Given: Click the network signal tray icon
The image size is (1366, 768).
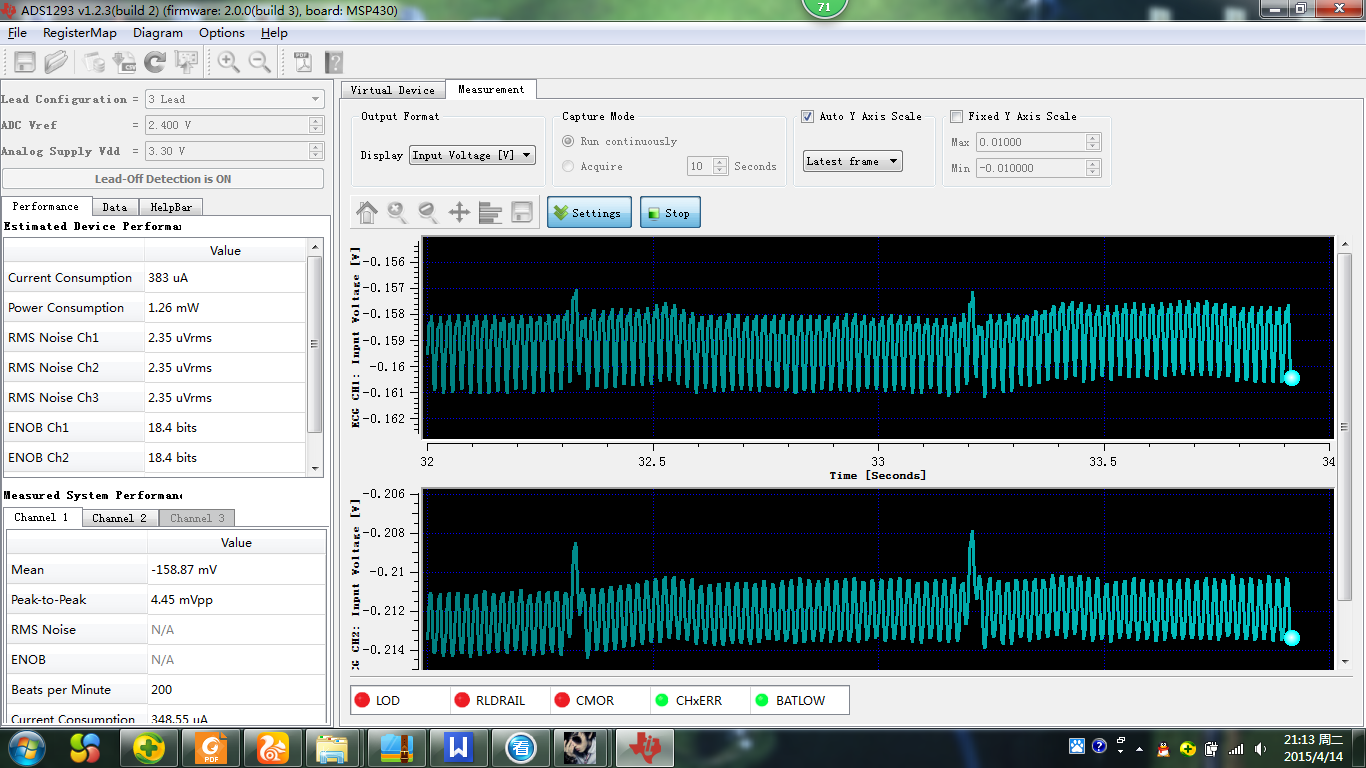Looking at the screenshot, I should [1236, 748].
